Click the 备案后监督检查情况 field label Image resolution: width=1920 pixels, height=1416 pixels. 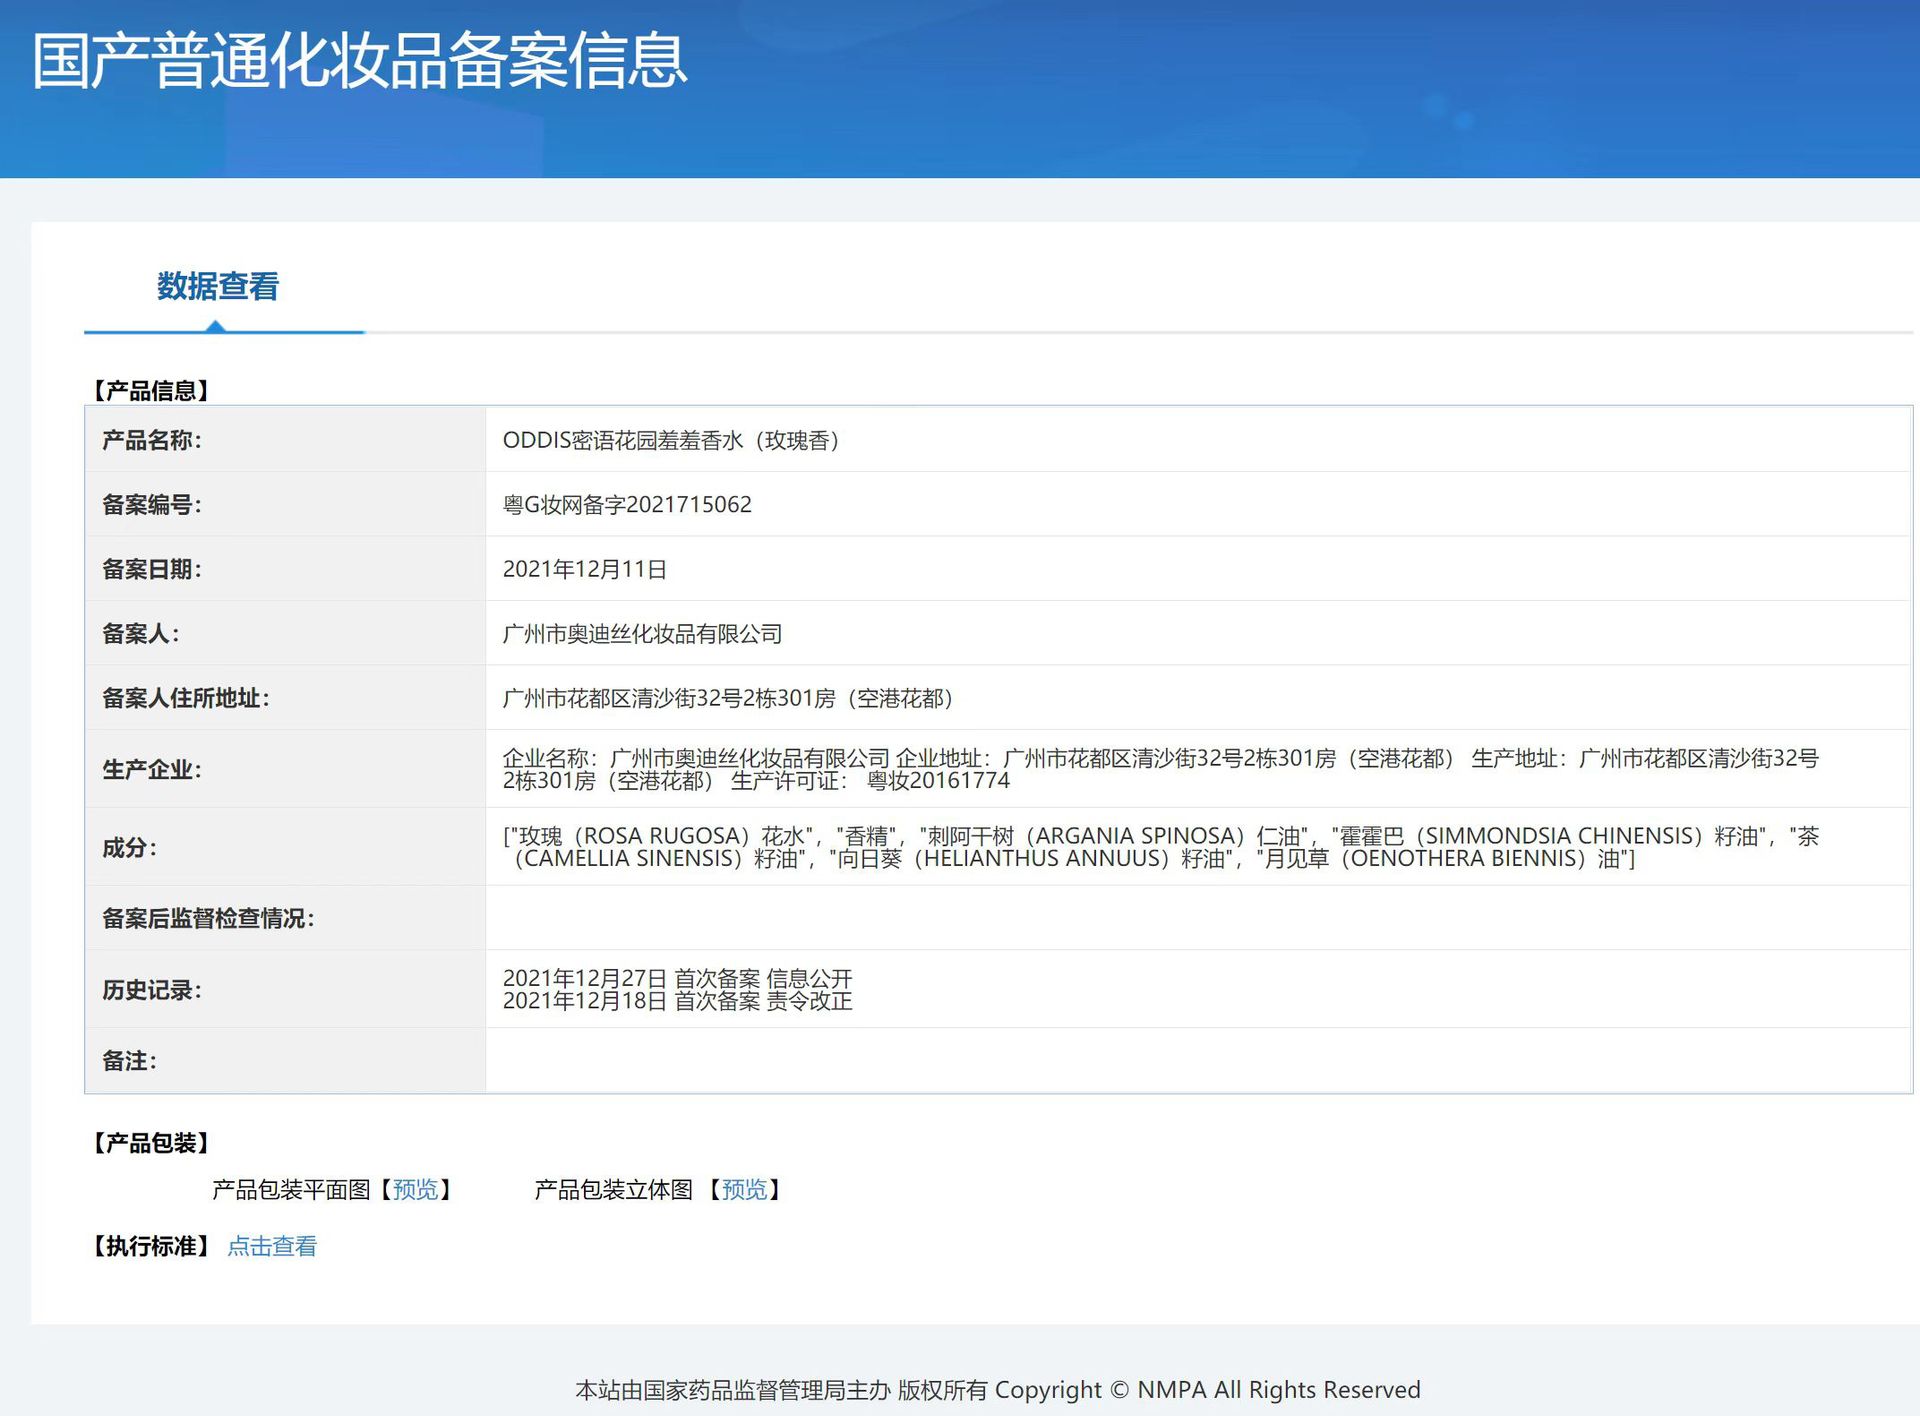click(x=208, y=919)
